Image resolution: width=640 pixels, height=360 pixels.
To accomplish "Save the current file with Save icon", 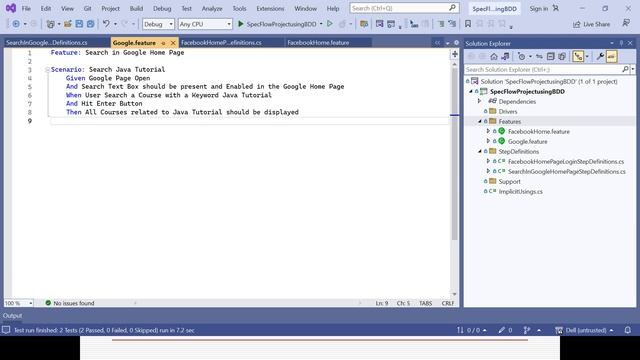I will (79, 24).
